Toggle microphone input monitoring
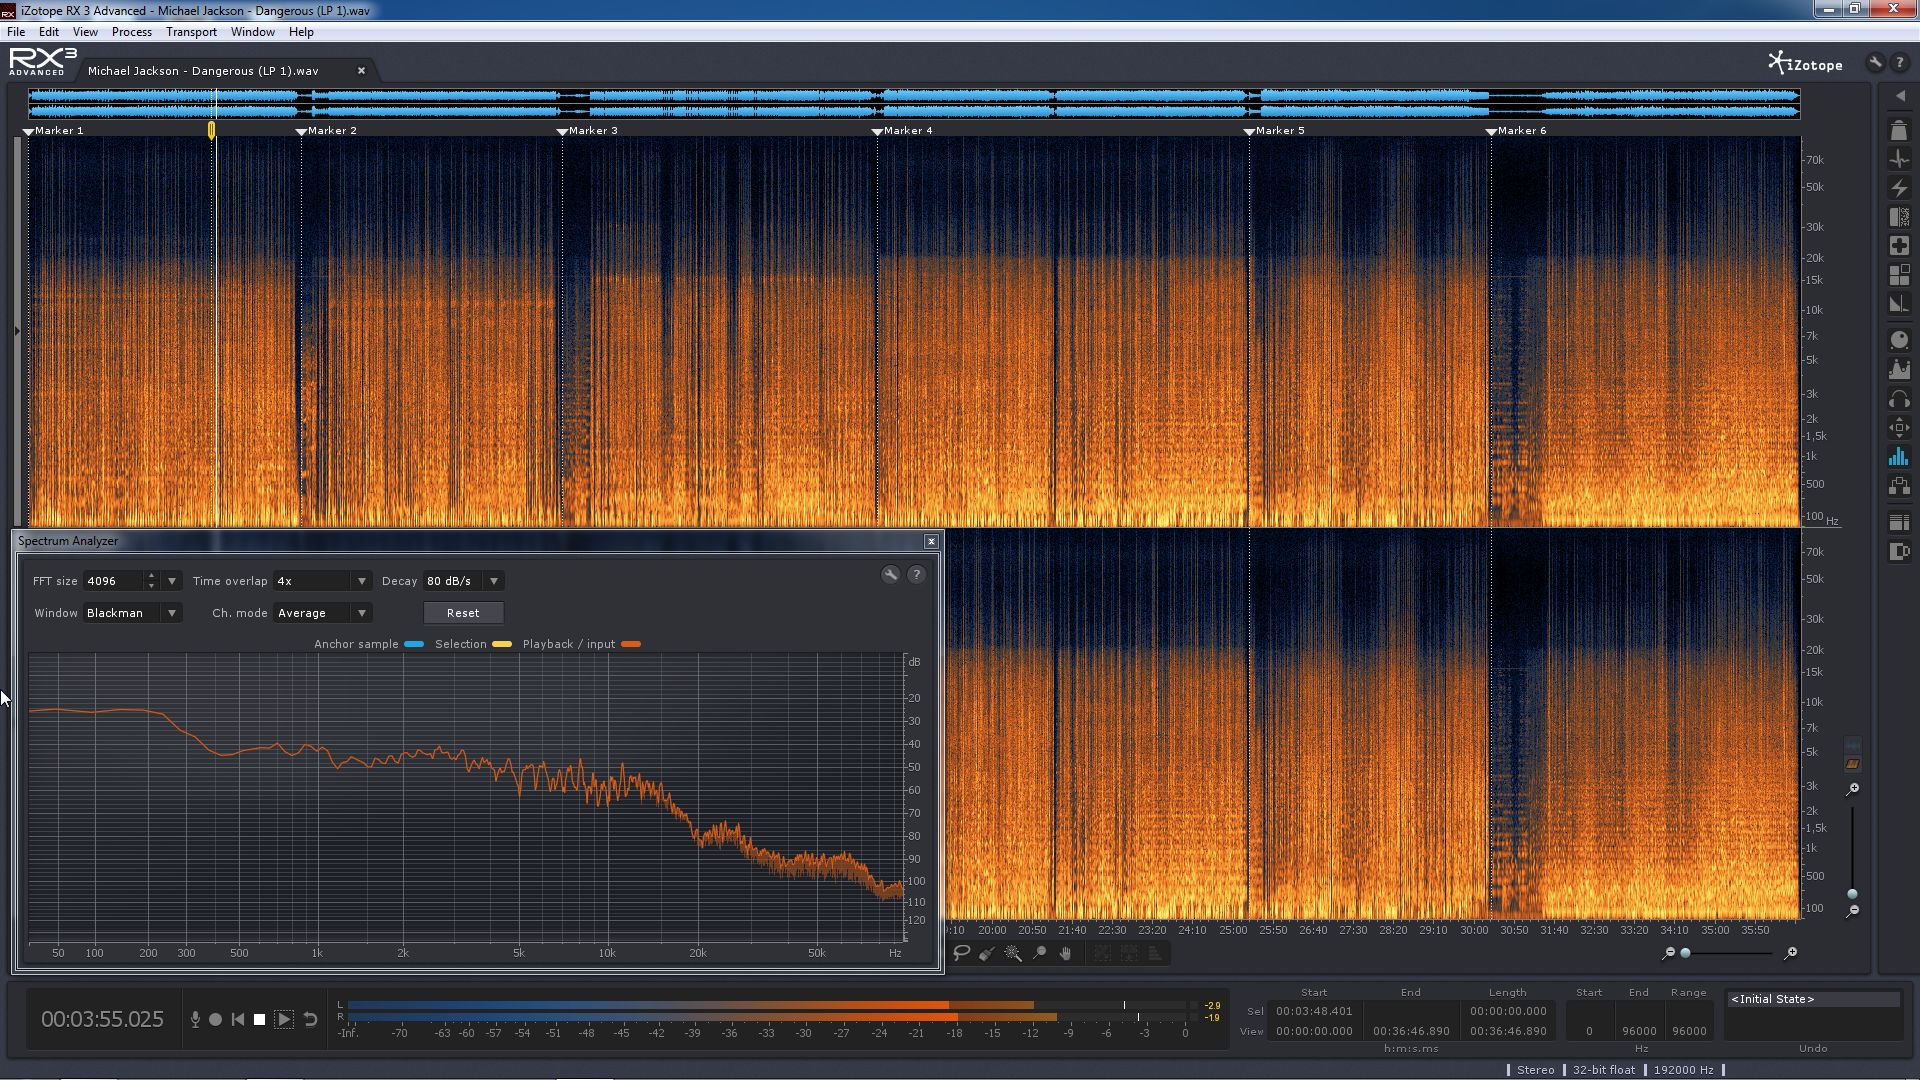This screenshot has height=1080, width=1920. [x=195, y=1019]
